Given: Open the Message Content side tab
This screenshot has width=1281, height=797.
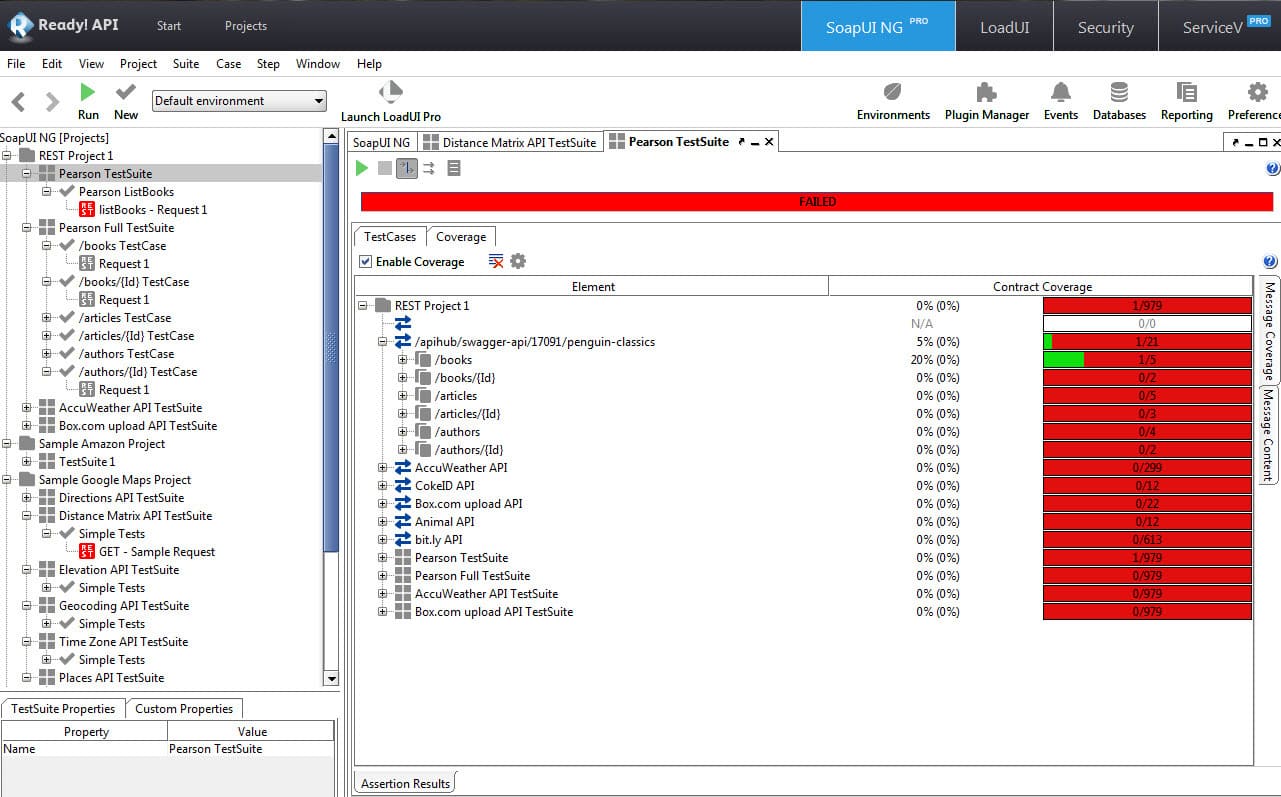Looking at the screenshot, I should coord(1269,435).
